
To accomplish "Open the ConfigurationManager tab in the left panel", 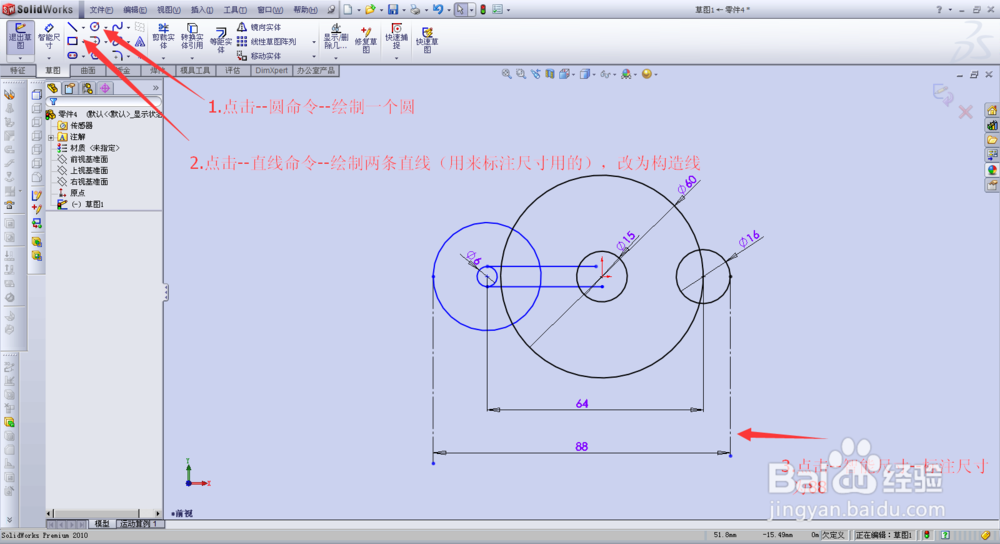I will (87, 88).
